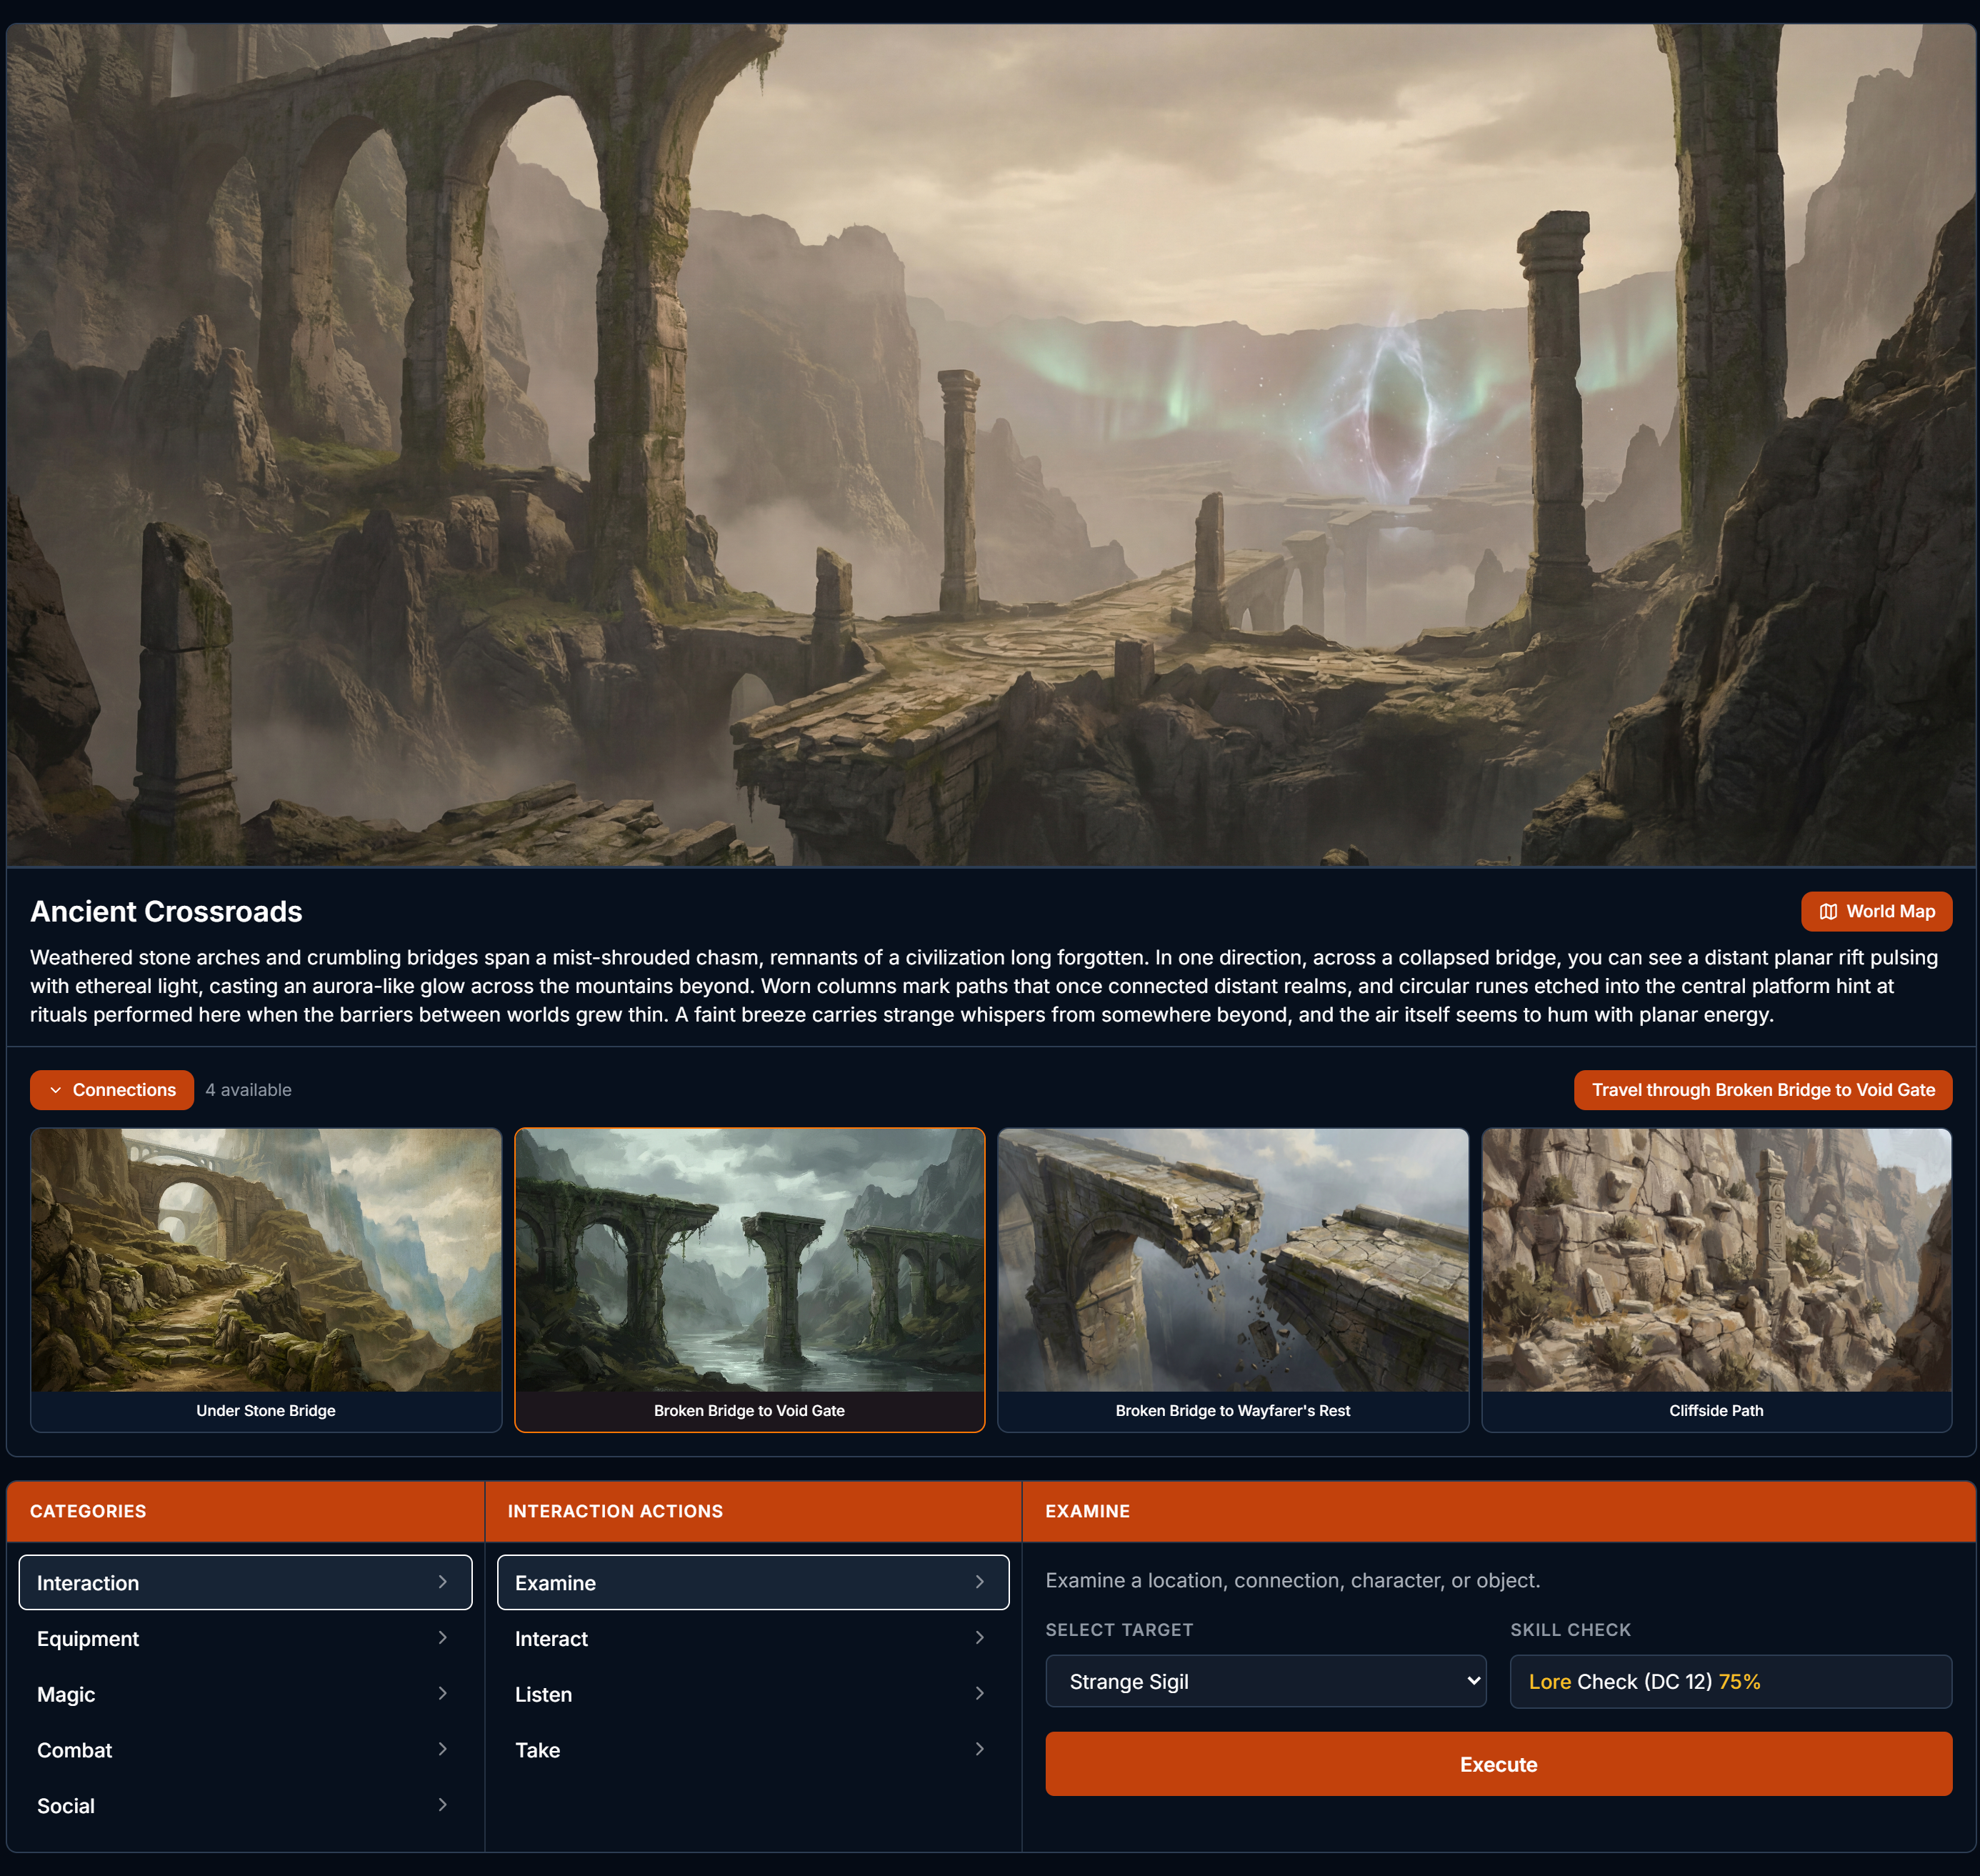This screenshot has height=1876, width=1980.
Task: Select the Magic category
Action: point(245,1694)
